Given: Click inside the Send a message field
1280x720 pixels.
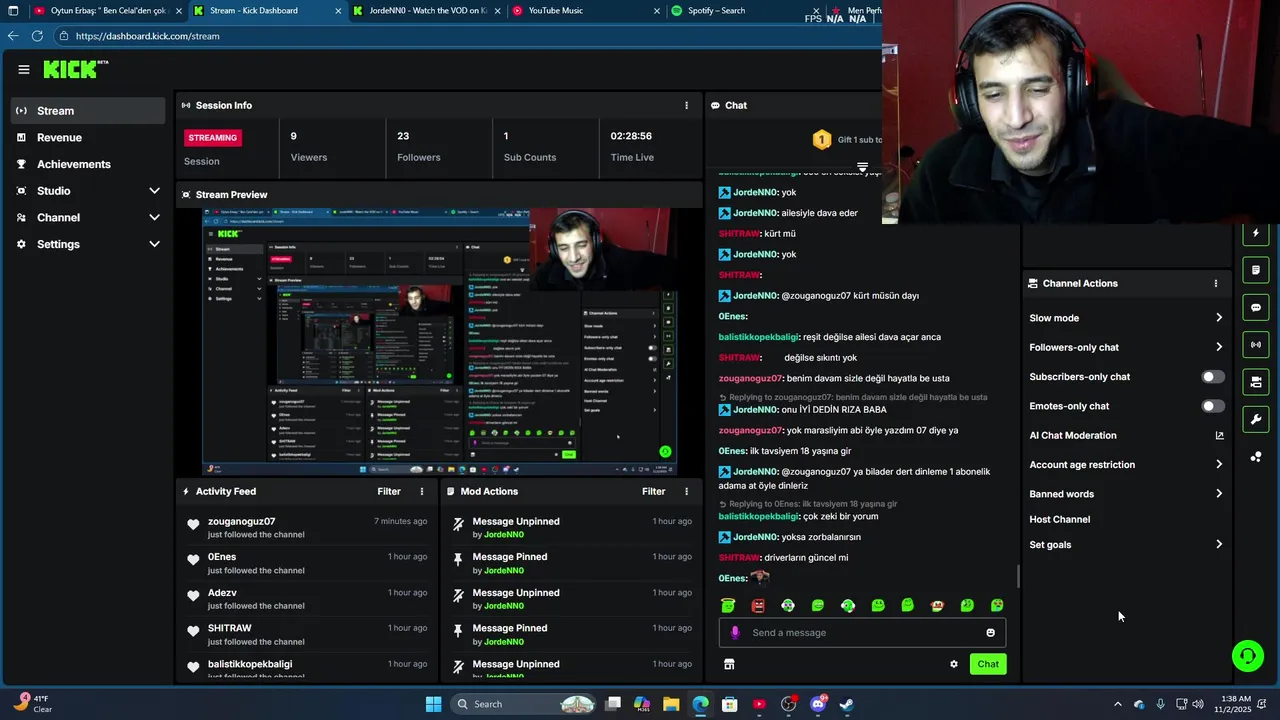Looking at the screenshot, I should (862, 632).
